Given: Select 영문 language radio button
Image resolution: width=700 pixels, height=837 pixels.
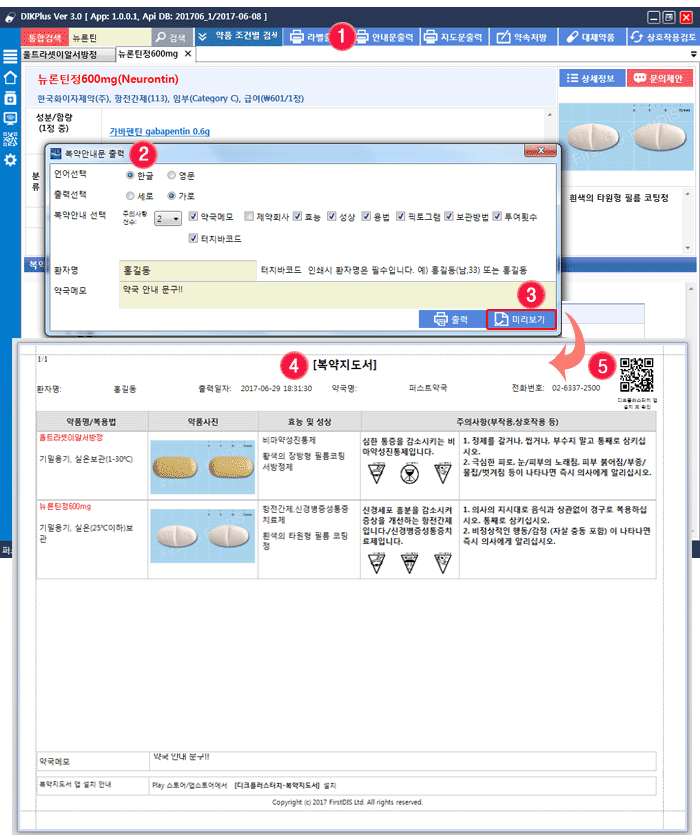Looking at the screenshot, I should [171, 175].
